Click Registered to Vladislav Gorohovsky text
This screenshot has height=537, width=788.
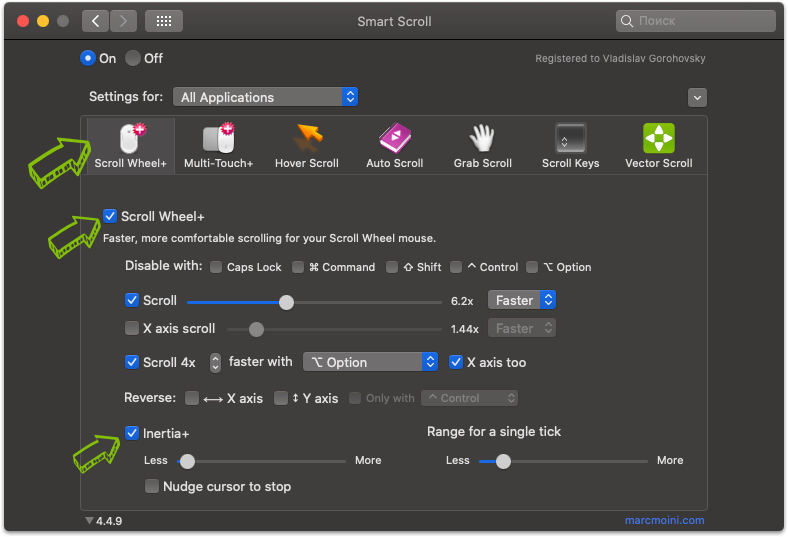point(620,58)
